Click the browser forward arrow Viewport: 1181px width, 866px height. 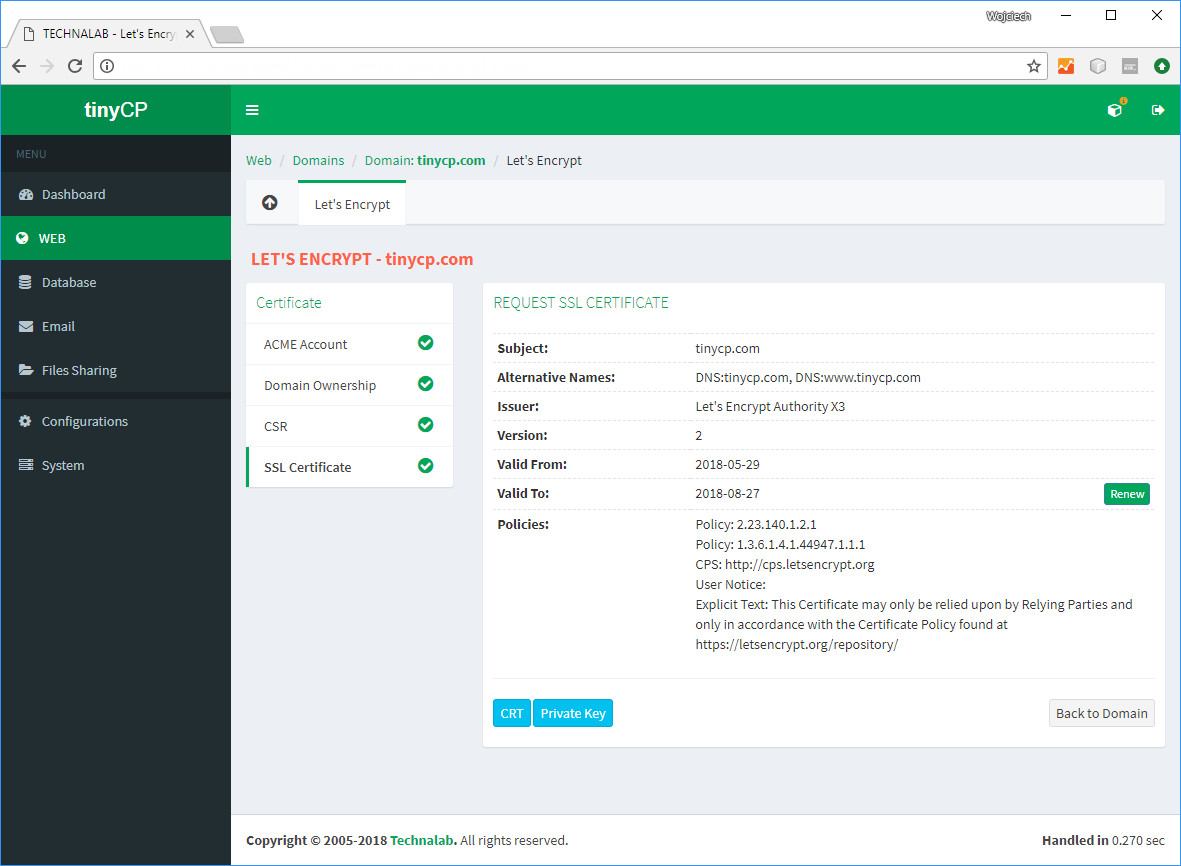(x=47, y=66)
